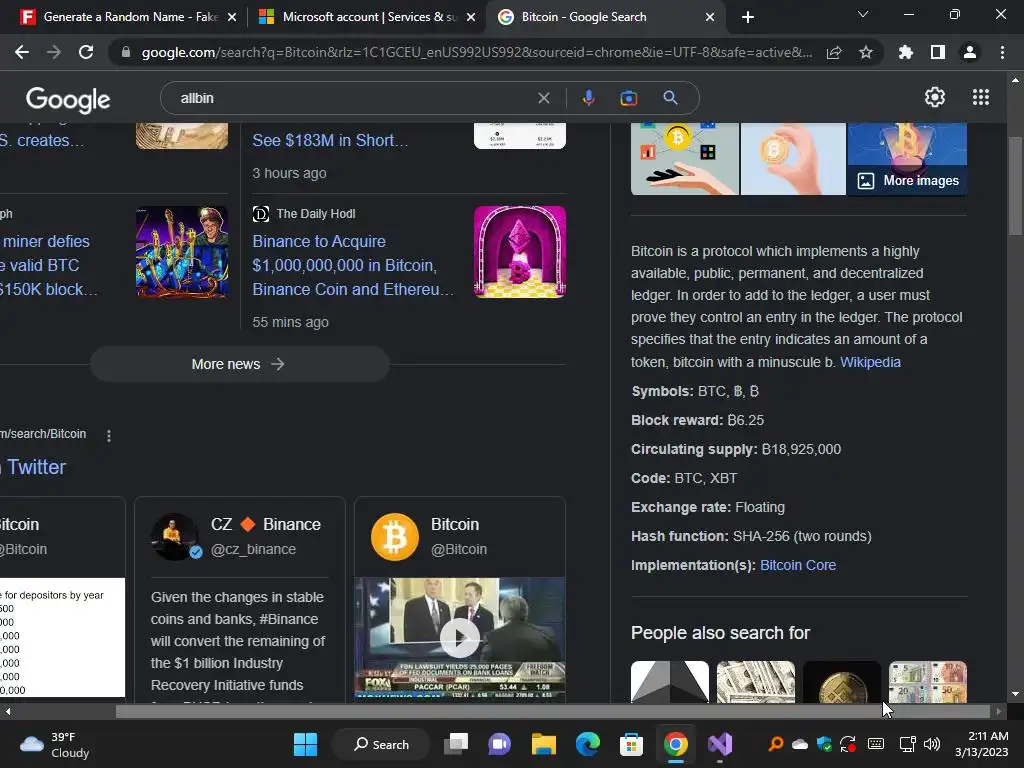Share this page from address bar
1024x768 pixels.
pyautogui.click(x=834, y=53)
